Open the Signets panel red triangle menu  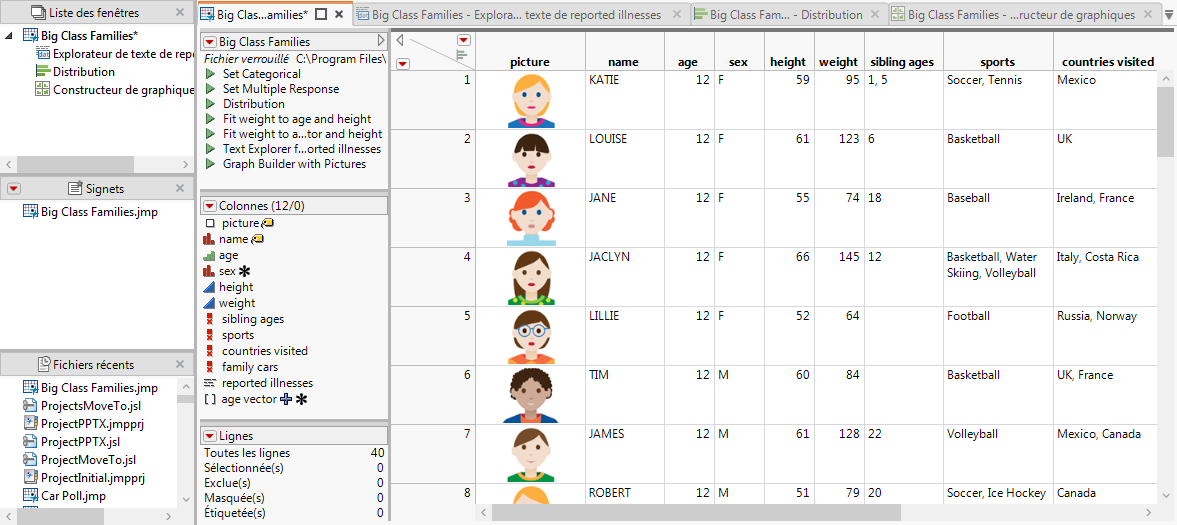[x=13, y=188]
